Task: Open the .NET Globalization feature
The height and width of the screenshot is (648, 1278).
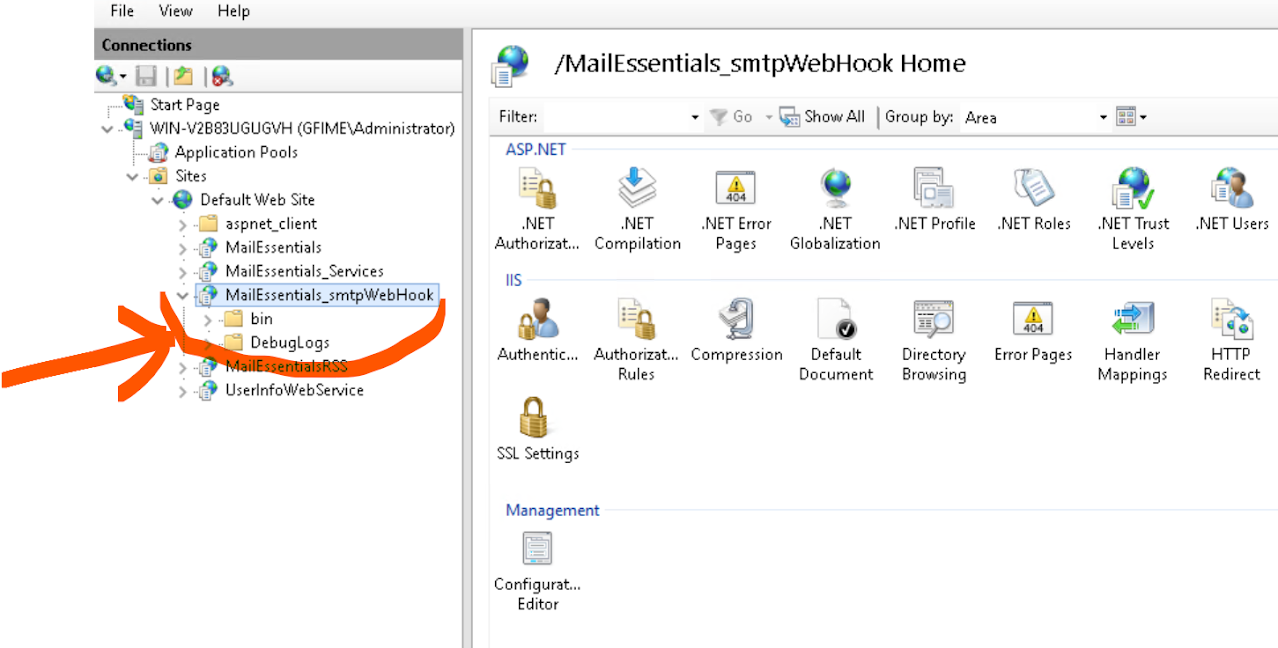Action: pos(835,188)
